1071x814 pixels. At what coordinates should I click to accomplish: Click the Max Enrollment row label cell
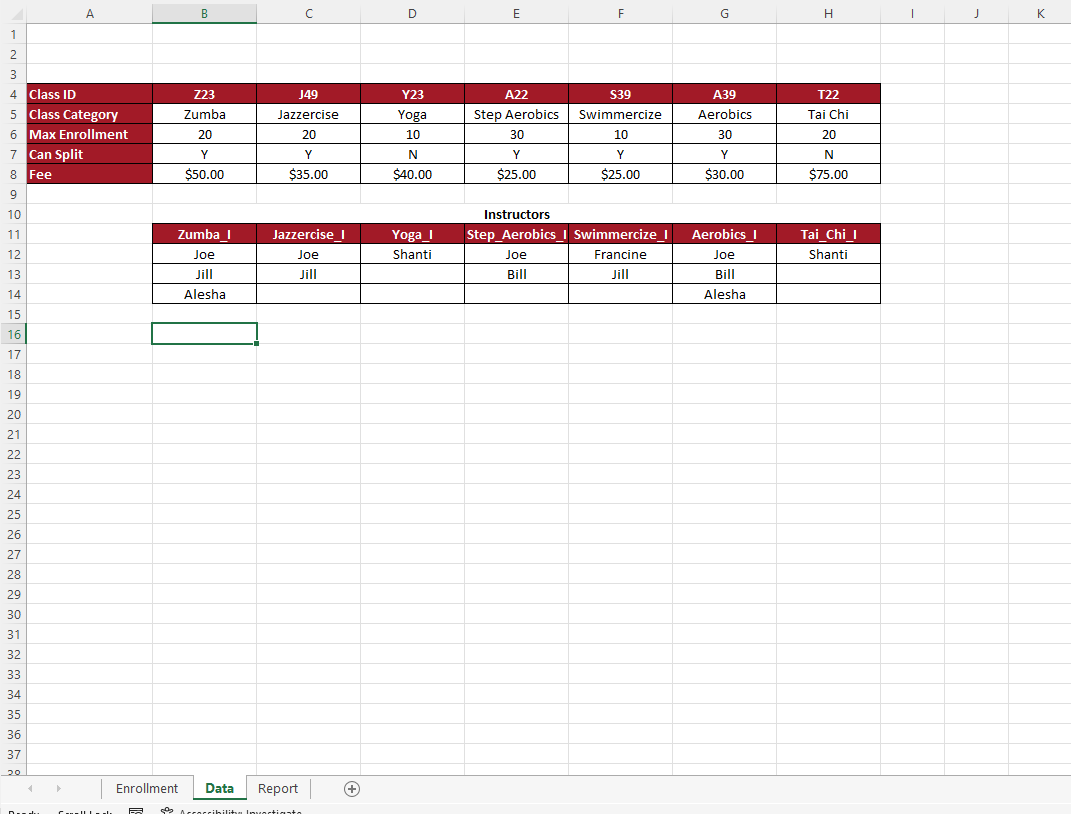(89, 134)
